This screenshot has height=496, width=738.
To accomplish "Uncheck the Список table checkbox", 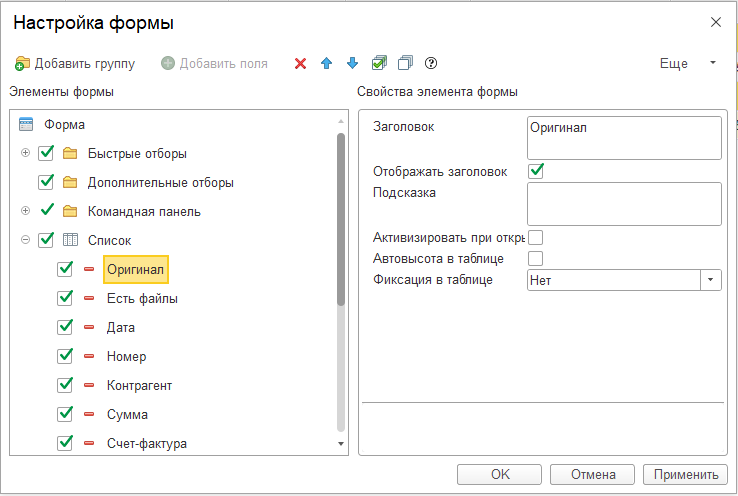I will point(46,240).
